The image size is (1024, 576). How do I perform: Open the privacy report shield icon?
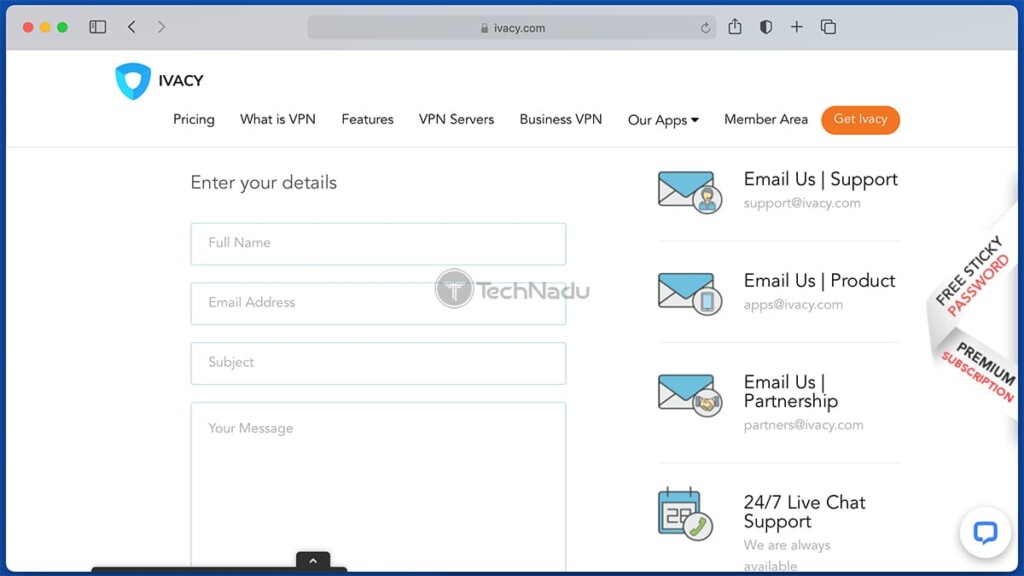pyautogui.click(x=765, y=27)
